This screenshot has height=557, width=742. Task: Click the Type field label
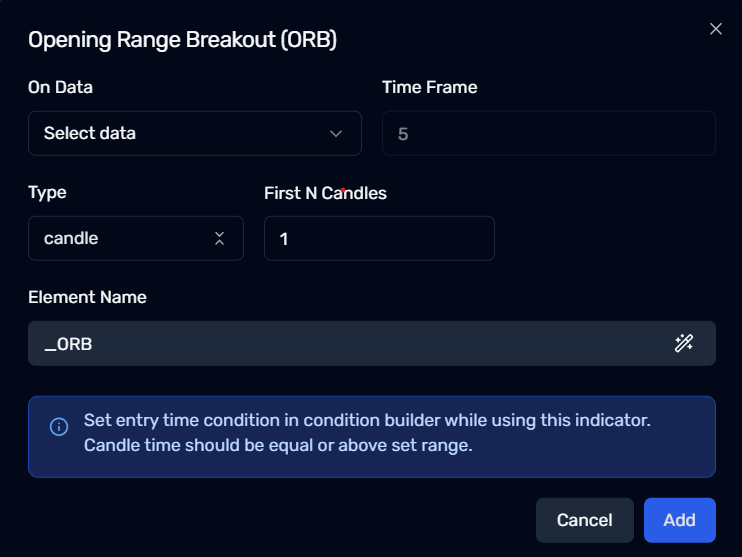47,193
